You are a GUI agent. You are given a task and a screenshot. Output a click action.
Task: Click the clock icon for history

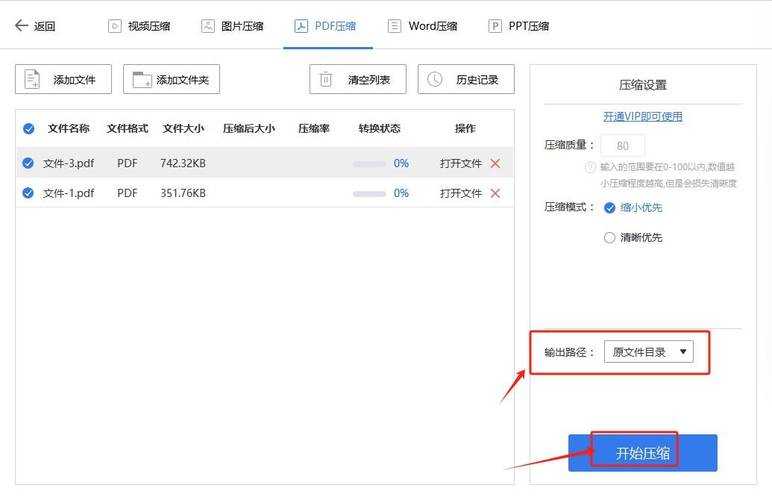(x=434, y=79)
